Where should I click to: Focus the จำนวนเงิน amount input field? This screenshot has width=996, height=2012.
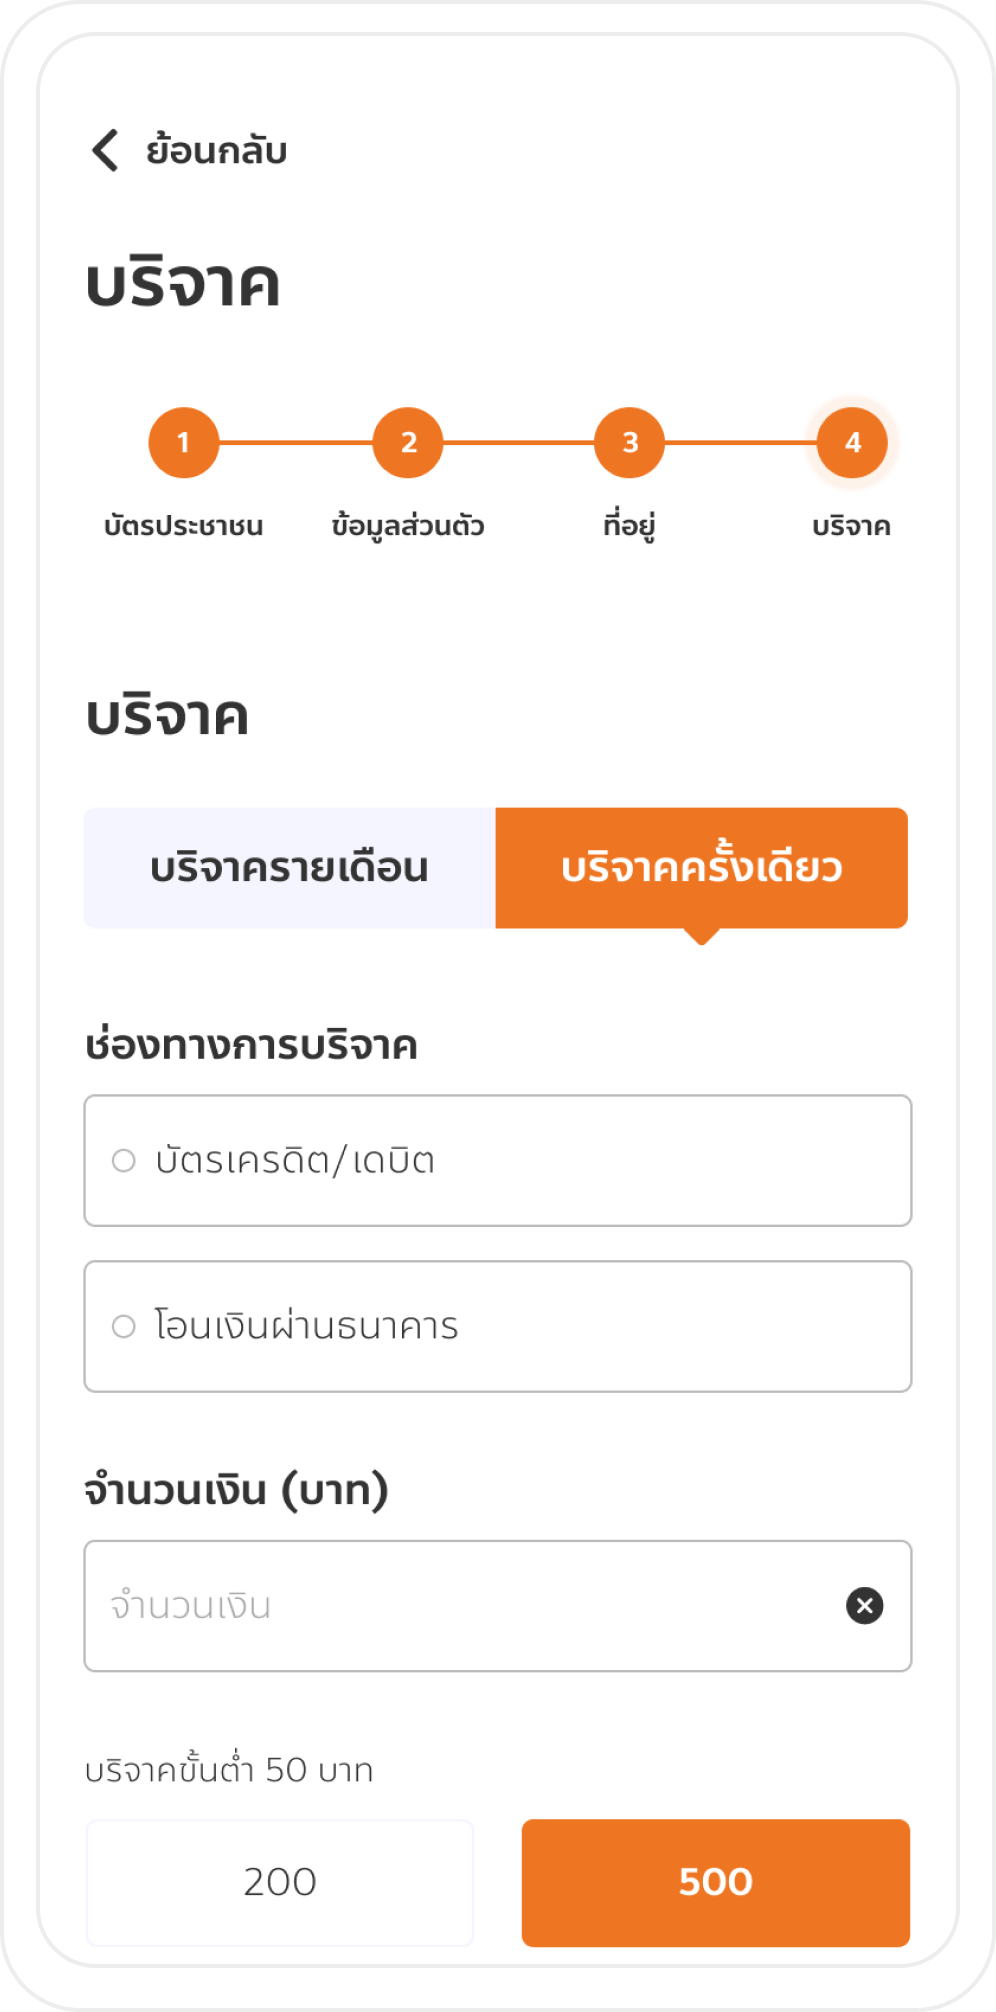coord(460,1606)
